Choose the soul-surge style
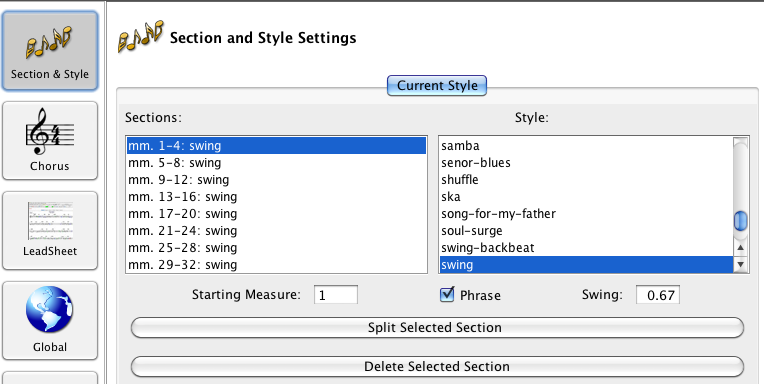Viewport: 764px width, 384px height. [x=586, y=231]
